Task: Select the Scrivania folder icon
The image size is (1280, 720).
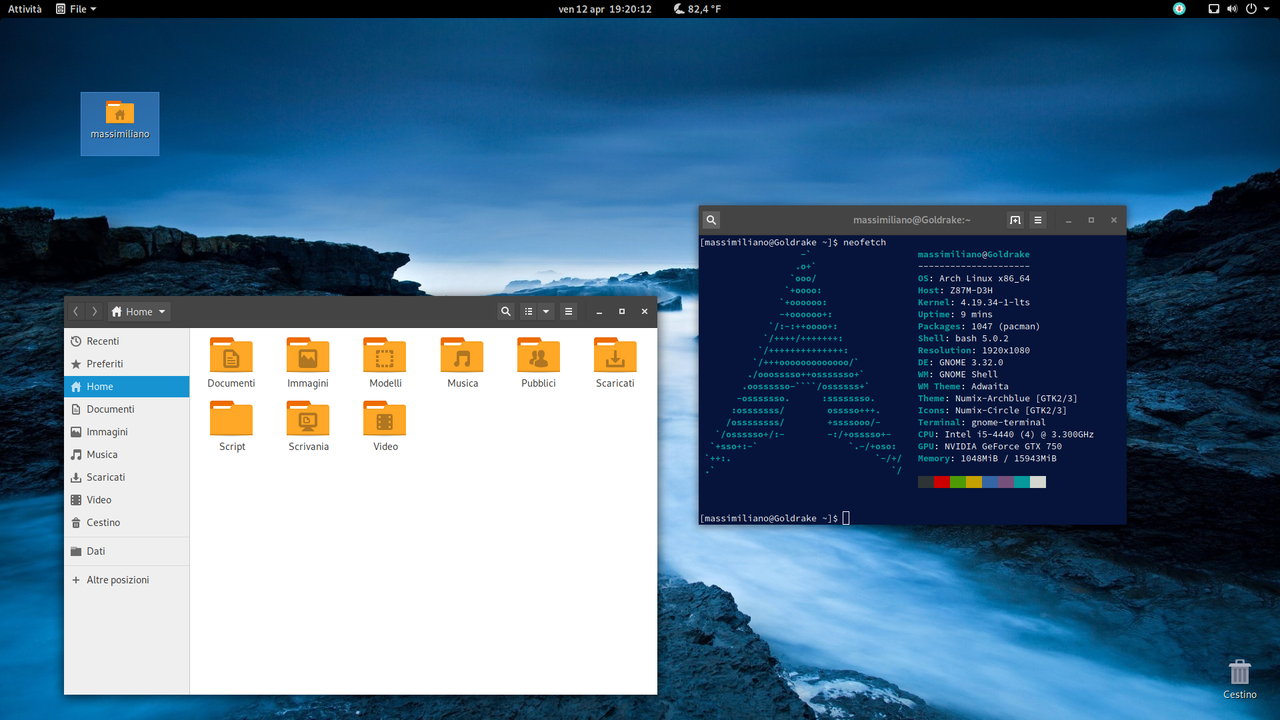Action: click(308, 418)
